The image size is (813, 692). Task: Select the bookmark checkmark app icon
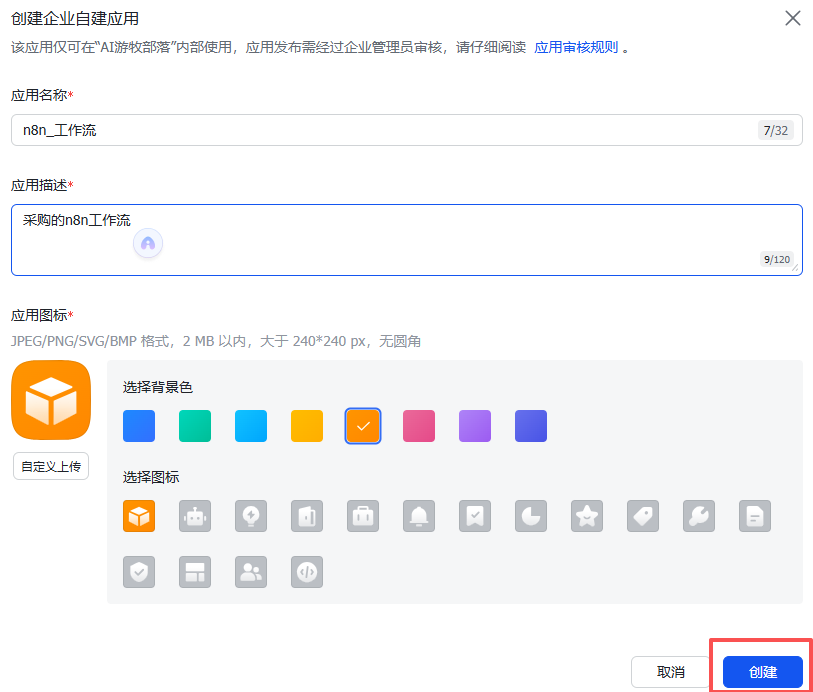(x=475, y=516)
